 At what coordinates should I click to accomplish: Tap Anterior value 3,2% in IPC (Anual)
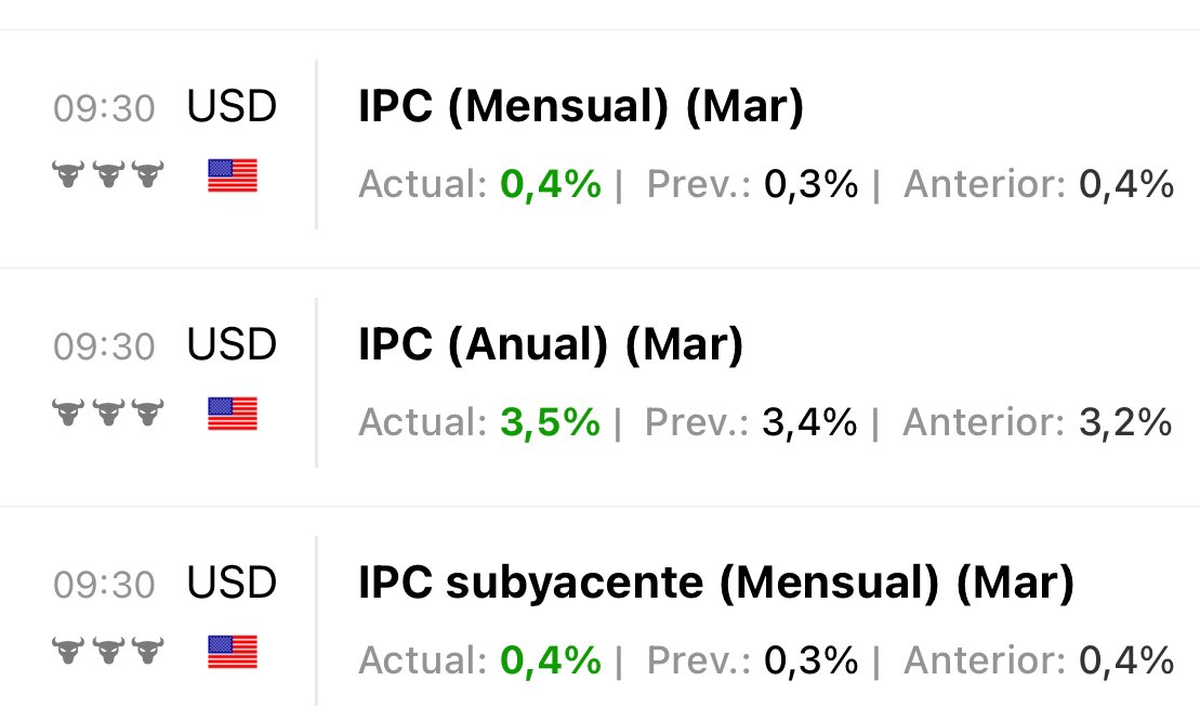point(1125,422)
